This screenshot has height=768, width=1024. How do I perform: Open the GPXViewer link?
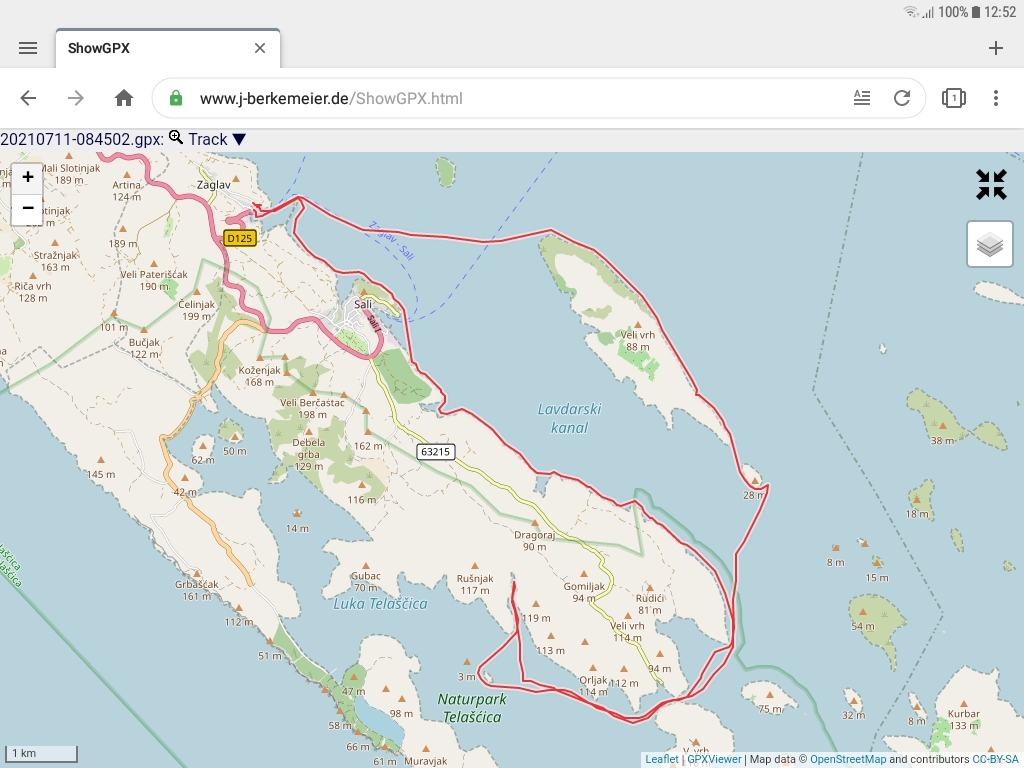[714, 760]
